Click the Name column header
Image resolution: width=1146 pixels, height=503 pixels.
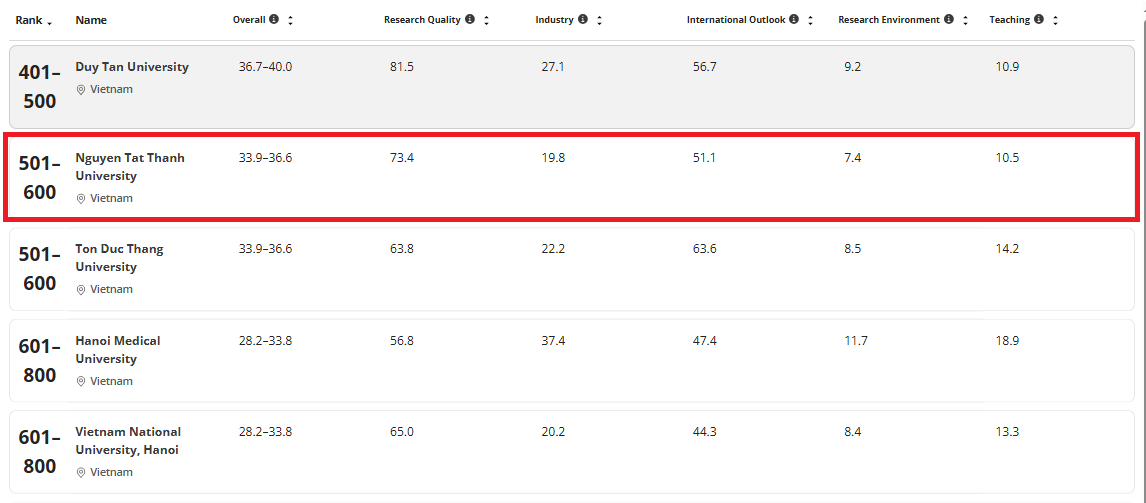tap(91, 20)
